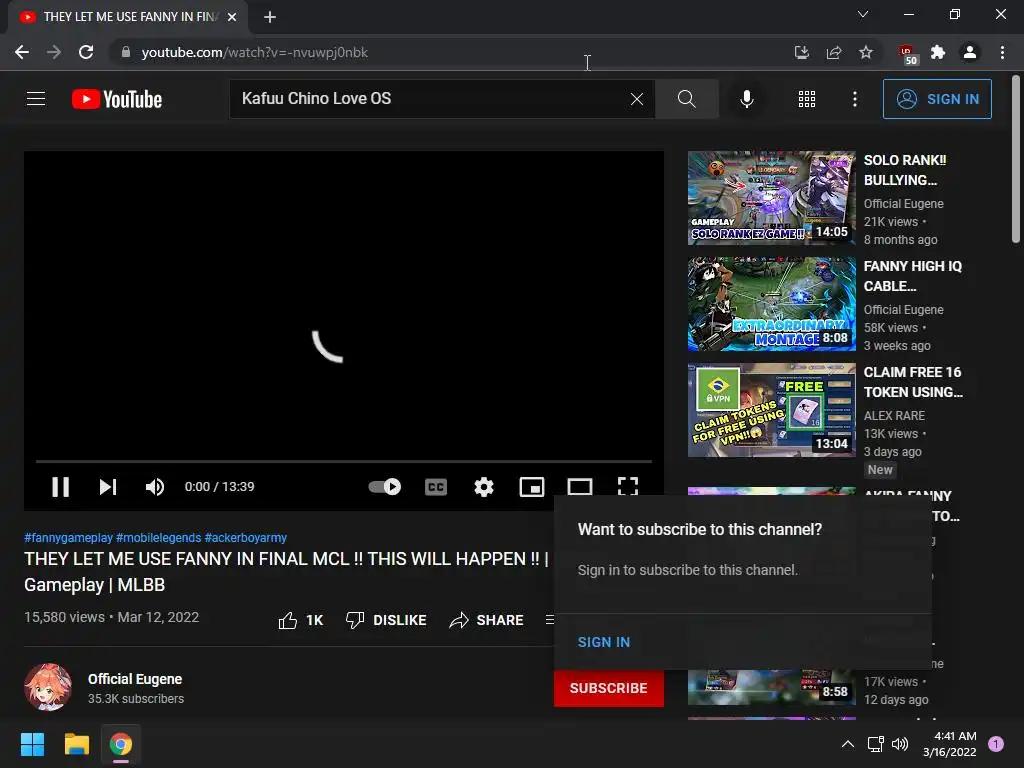Open the SOLO RANK BULLYING video thumbnail
Viewport: 1024px width, 768px height.
tap(771, 198)
